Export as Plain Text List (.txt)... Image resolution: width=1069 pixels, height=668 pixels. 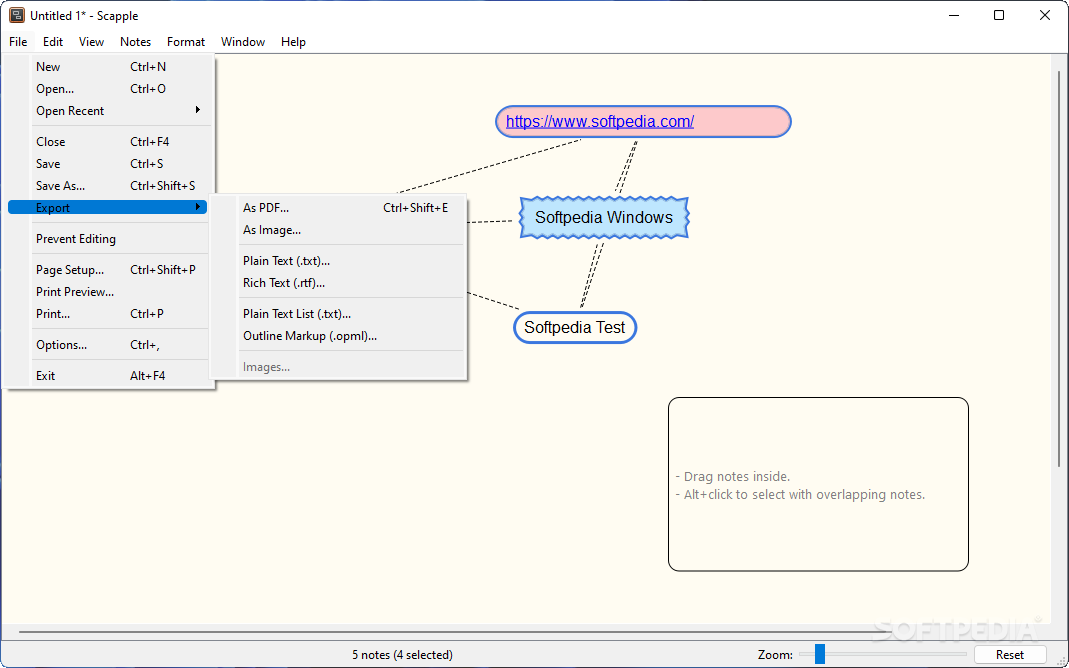[x=339, y=314]
